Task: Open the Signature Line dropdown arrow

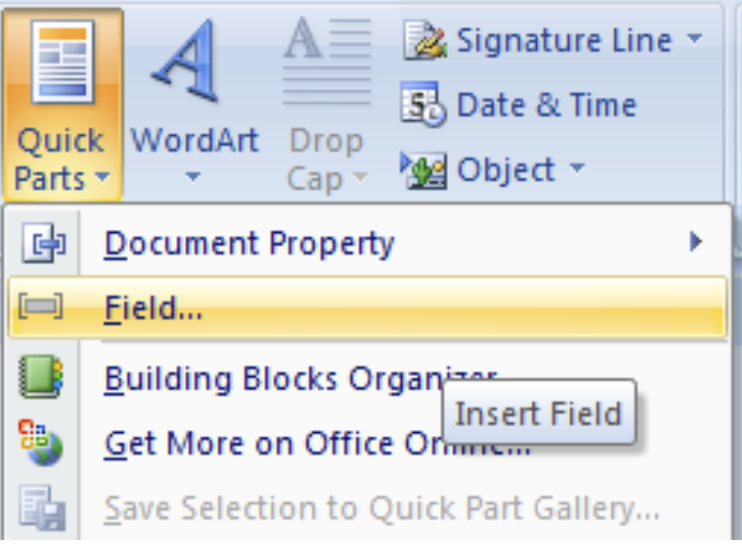Action: click(694, 38)
